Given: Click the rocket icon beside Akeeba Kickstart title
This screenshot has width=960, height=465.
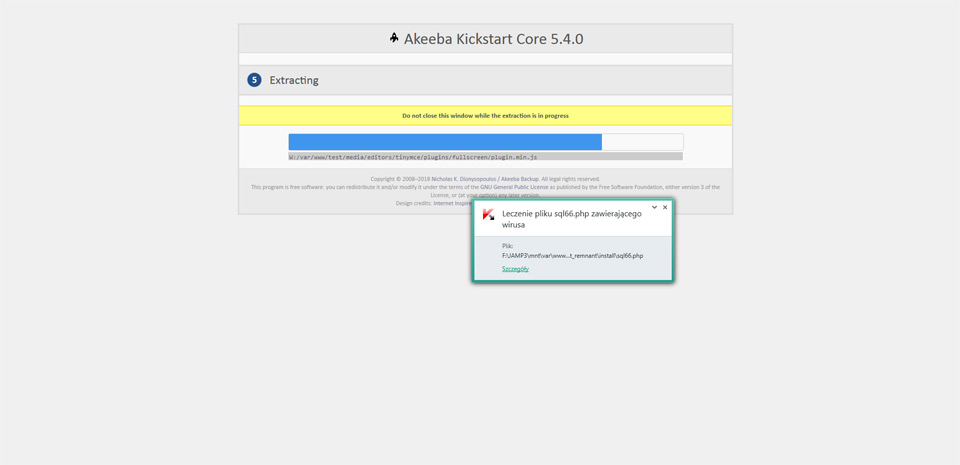Looking at the screenshot, I should click(394, 38).
